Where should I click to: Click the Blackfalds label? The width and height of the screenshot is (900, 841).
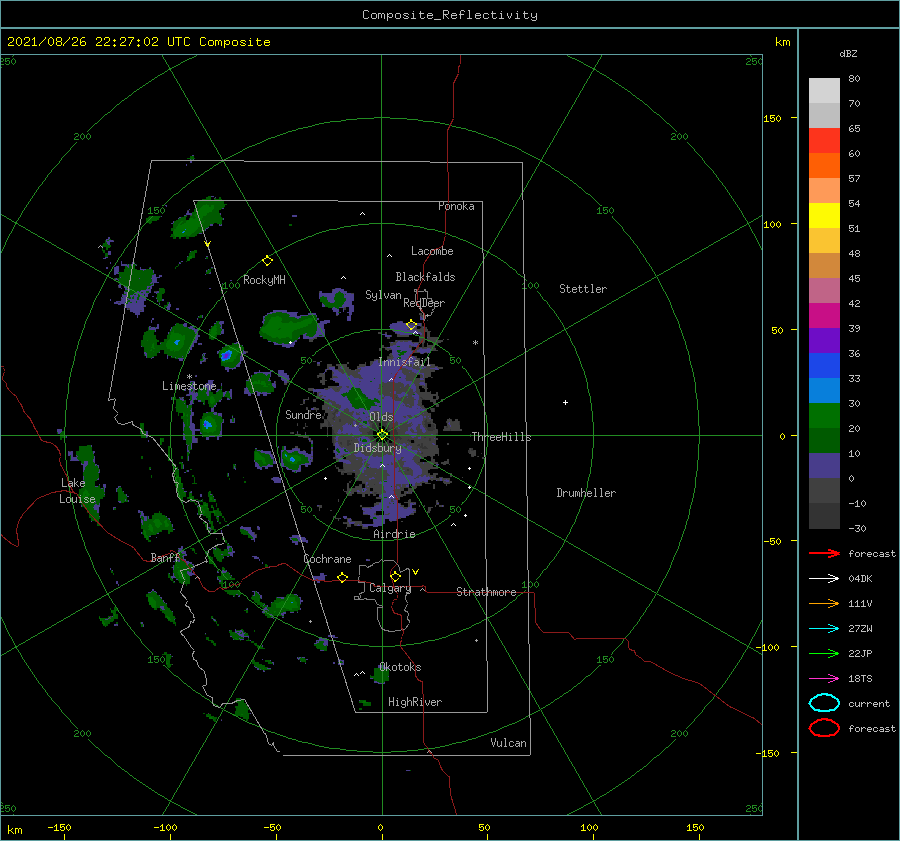click(x=425, y=277)
